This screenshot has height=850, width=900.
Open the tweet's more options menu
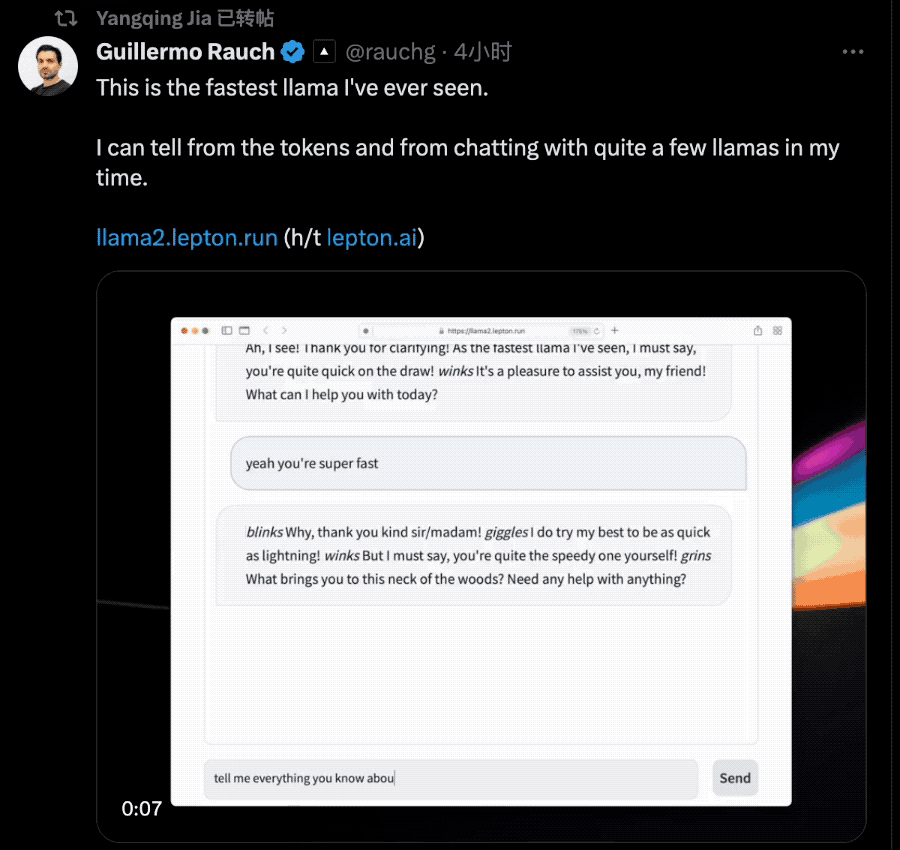[x=853, y=52]
